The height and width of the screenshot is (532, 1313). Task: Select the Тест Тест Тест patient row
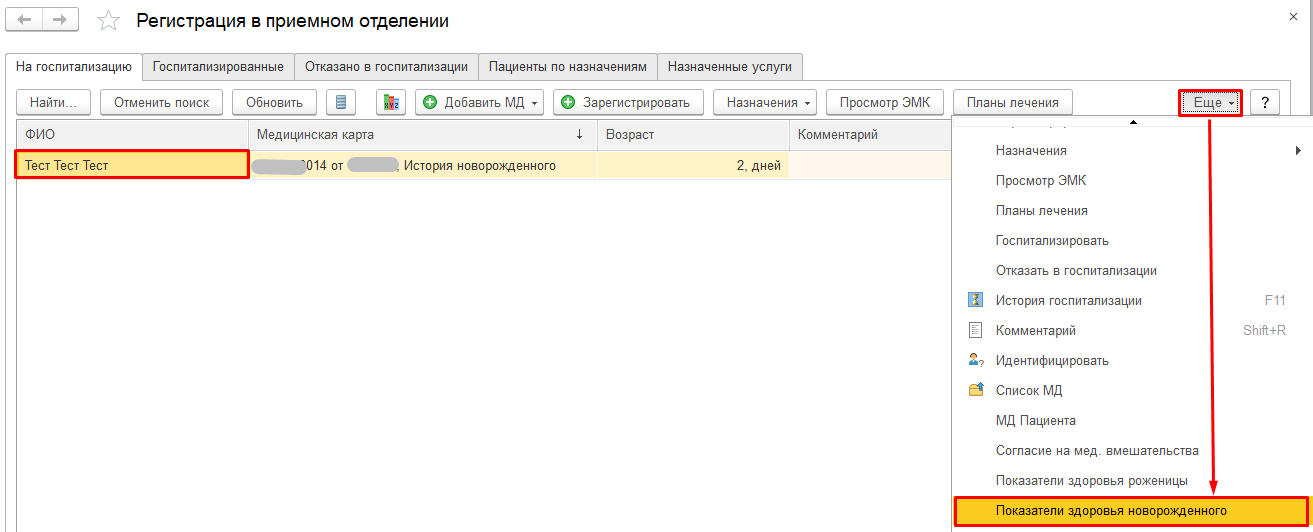pos(131,165)
